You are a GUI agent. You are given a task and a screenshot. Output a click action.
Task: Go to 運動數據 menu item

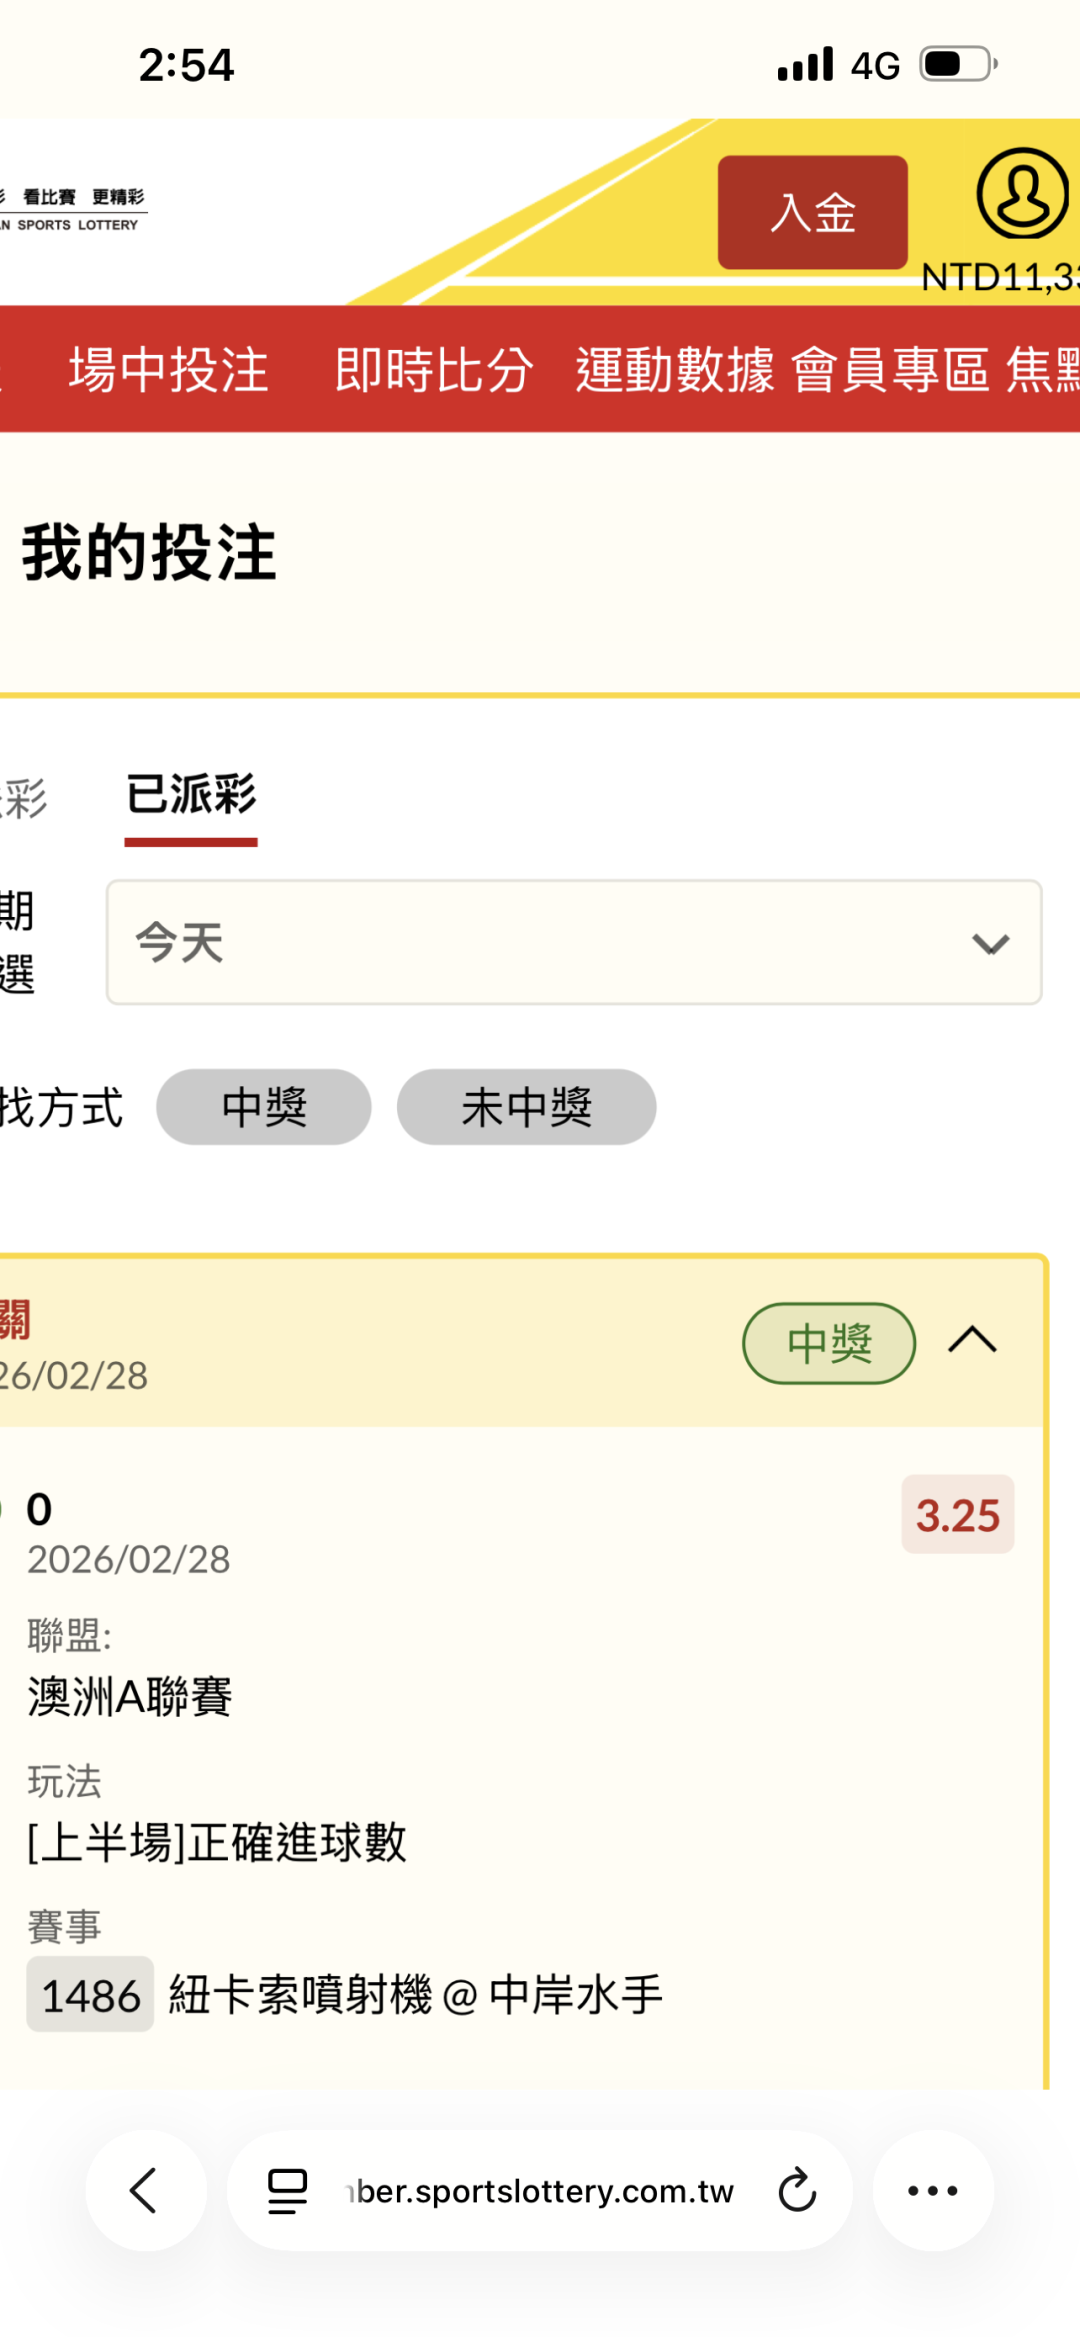(x=675, y=370)
